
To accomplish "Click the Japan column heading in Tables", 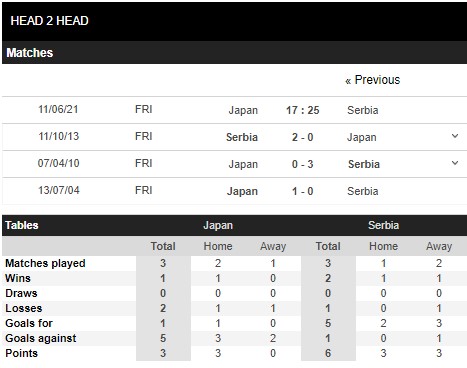I will click(x=218, y=225).
